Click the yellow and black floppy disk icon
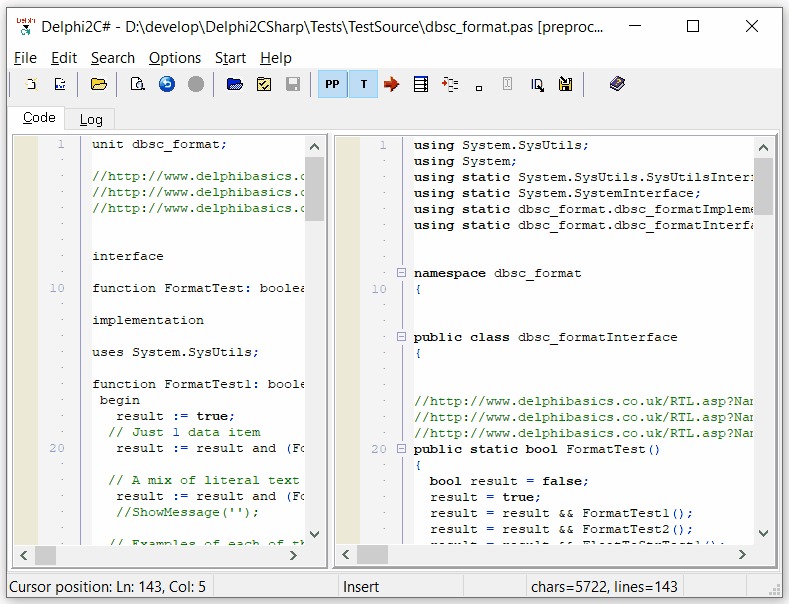 coord(566,84)
